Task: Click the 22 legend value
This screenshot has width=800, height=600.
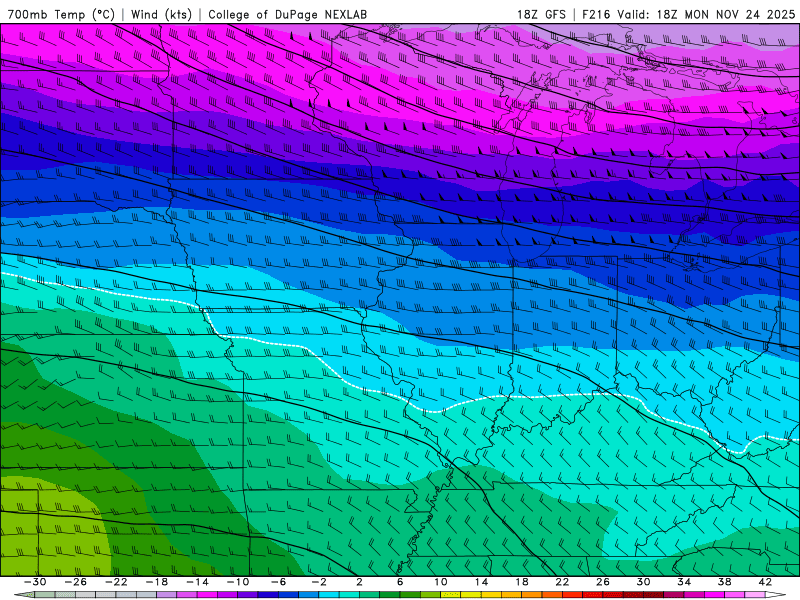Action: tap(562, 582)
